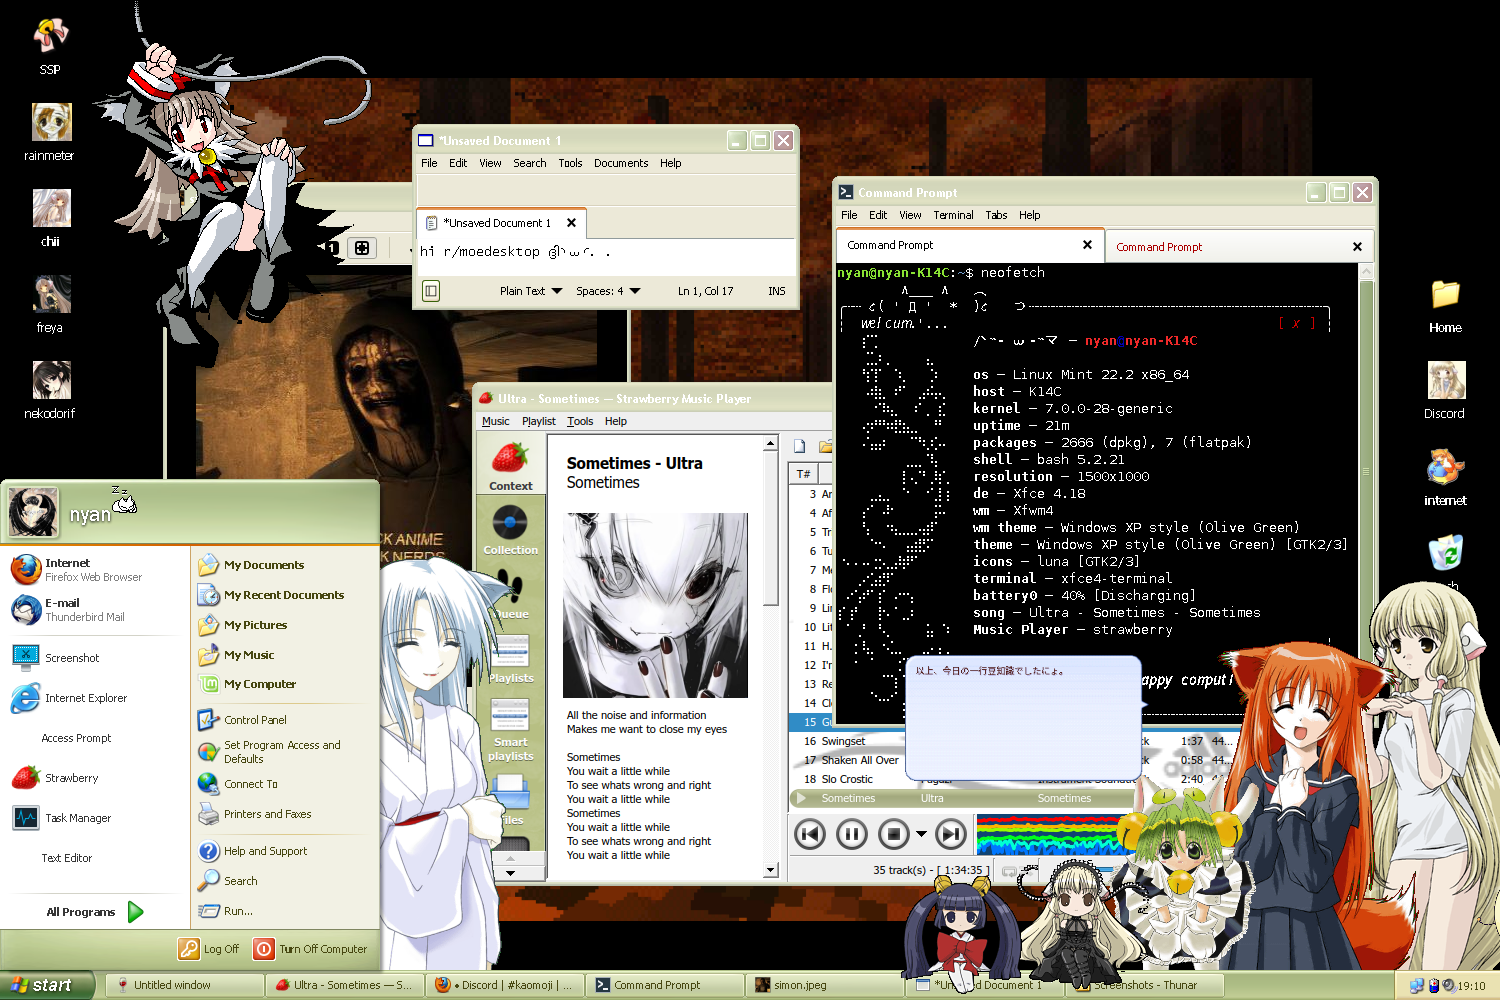Image resolution: width=1500 pixels, height=1000 pixels.
Task: Open My Recent Documents in Start menu
Action: (x=271, y=595)
